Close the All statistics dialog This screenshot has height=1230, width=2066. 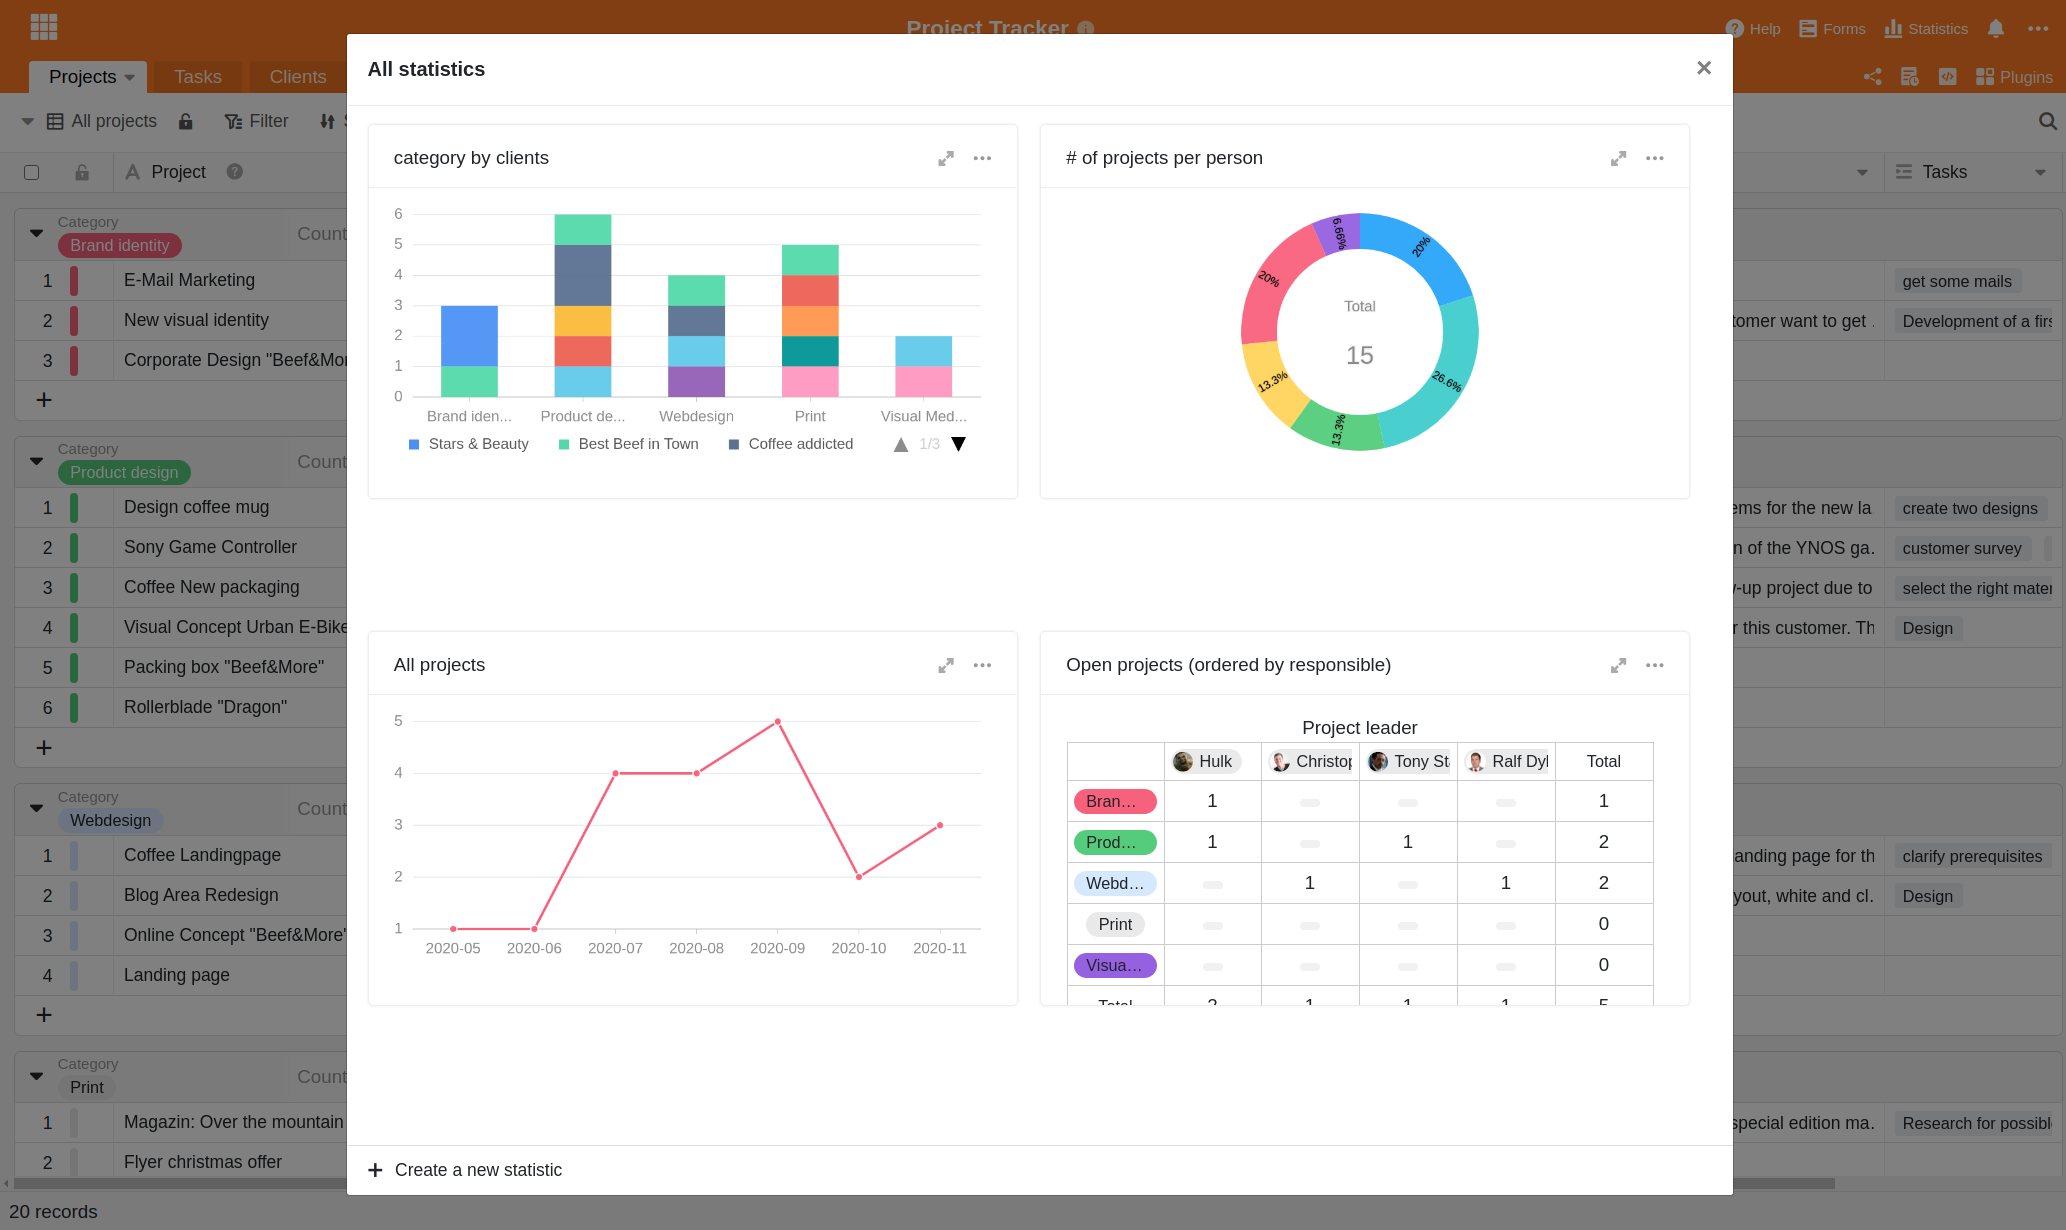(1703, 68)
